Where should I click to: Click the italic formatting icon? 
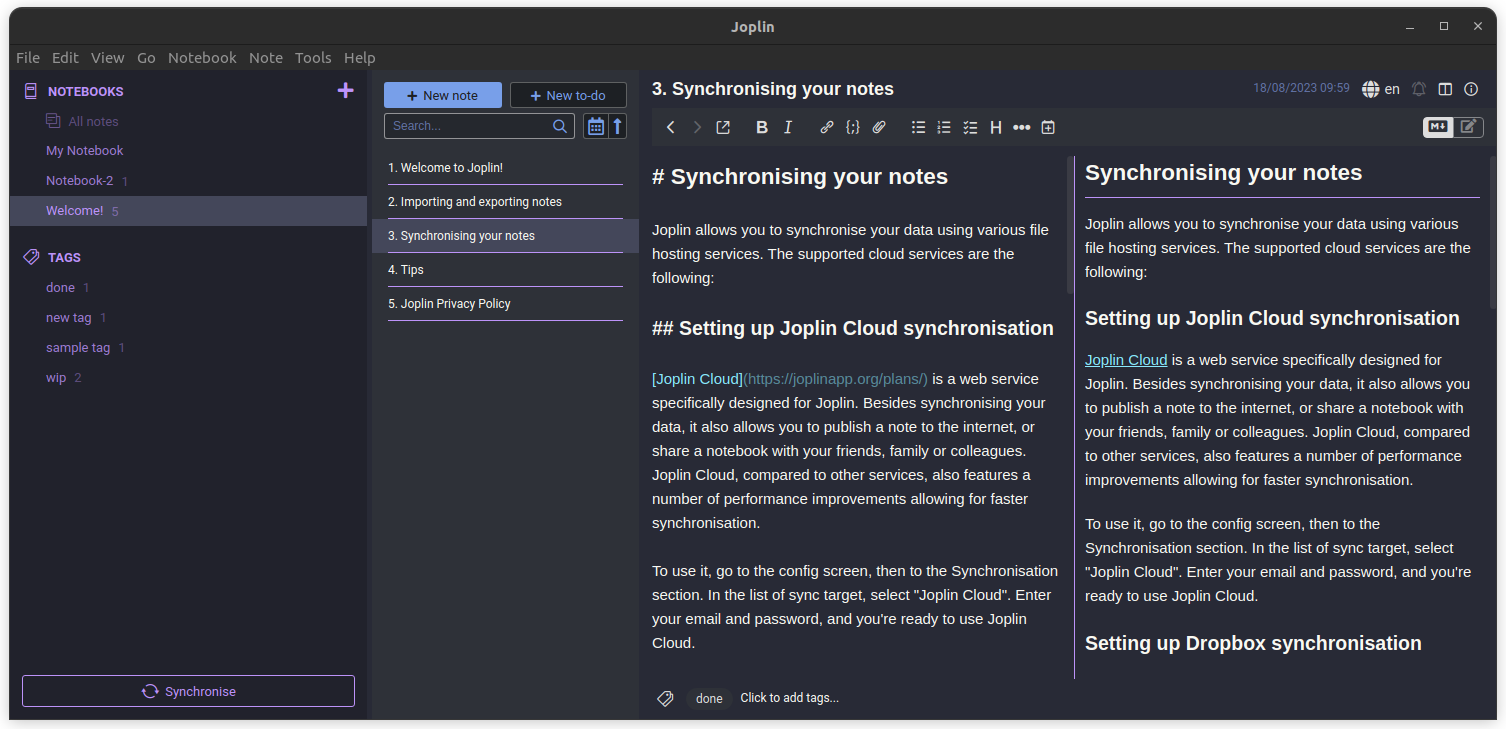[788, 127]
